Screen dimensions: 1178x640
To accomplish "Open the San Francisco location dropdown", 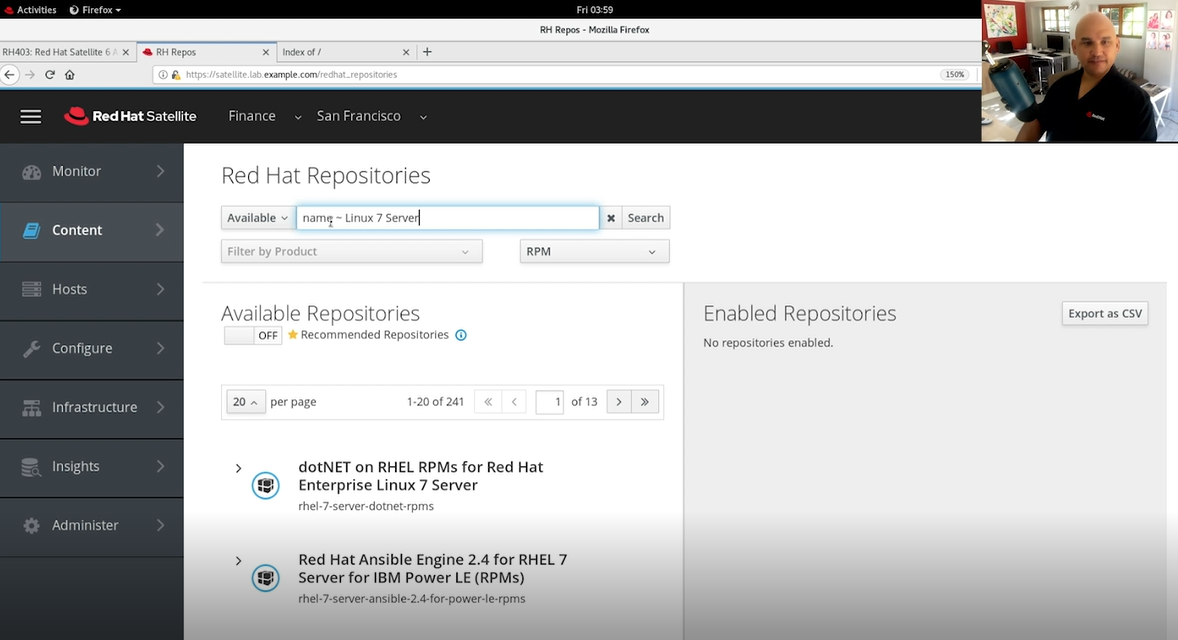I will tap(372, 116).
